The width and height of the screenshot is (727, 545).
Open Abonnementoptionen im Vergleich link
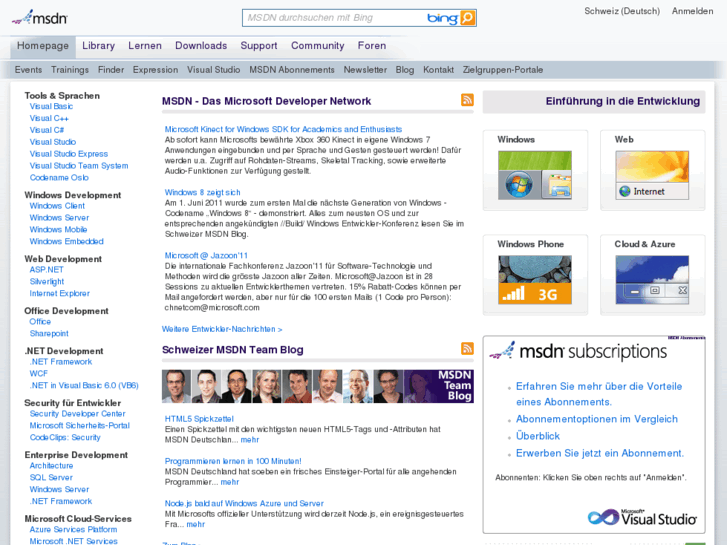point(597,419)
